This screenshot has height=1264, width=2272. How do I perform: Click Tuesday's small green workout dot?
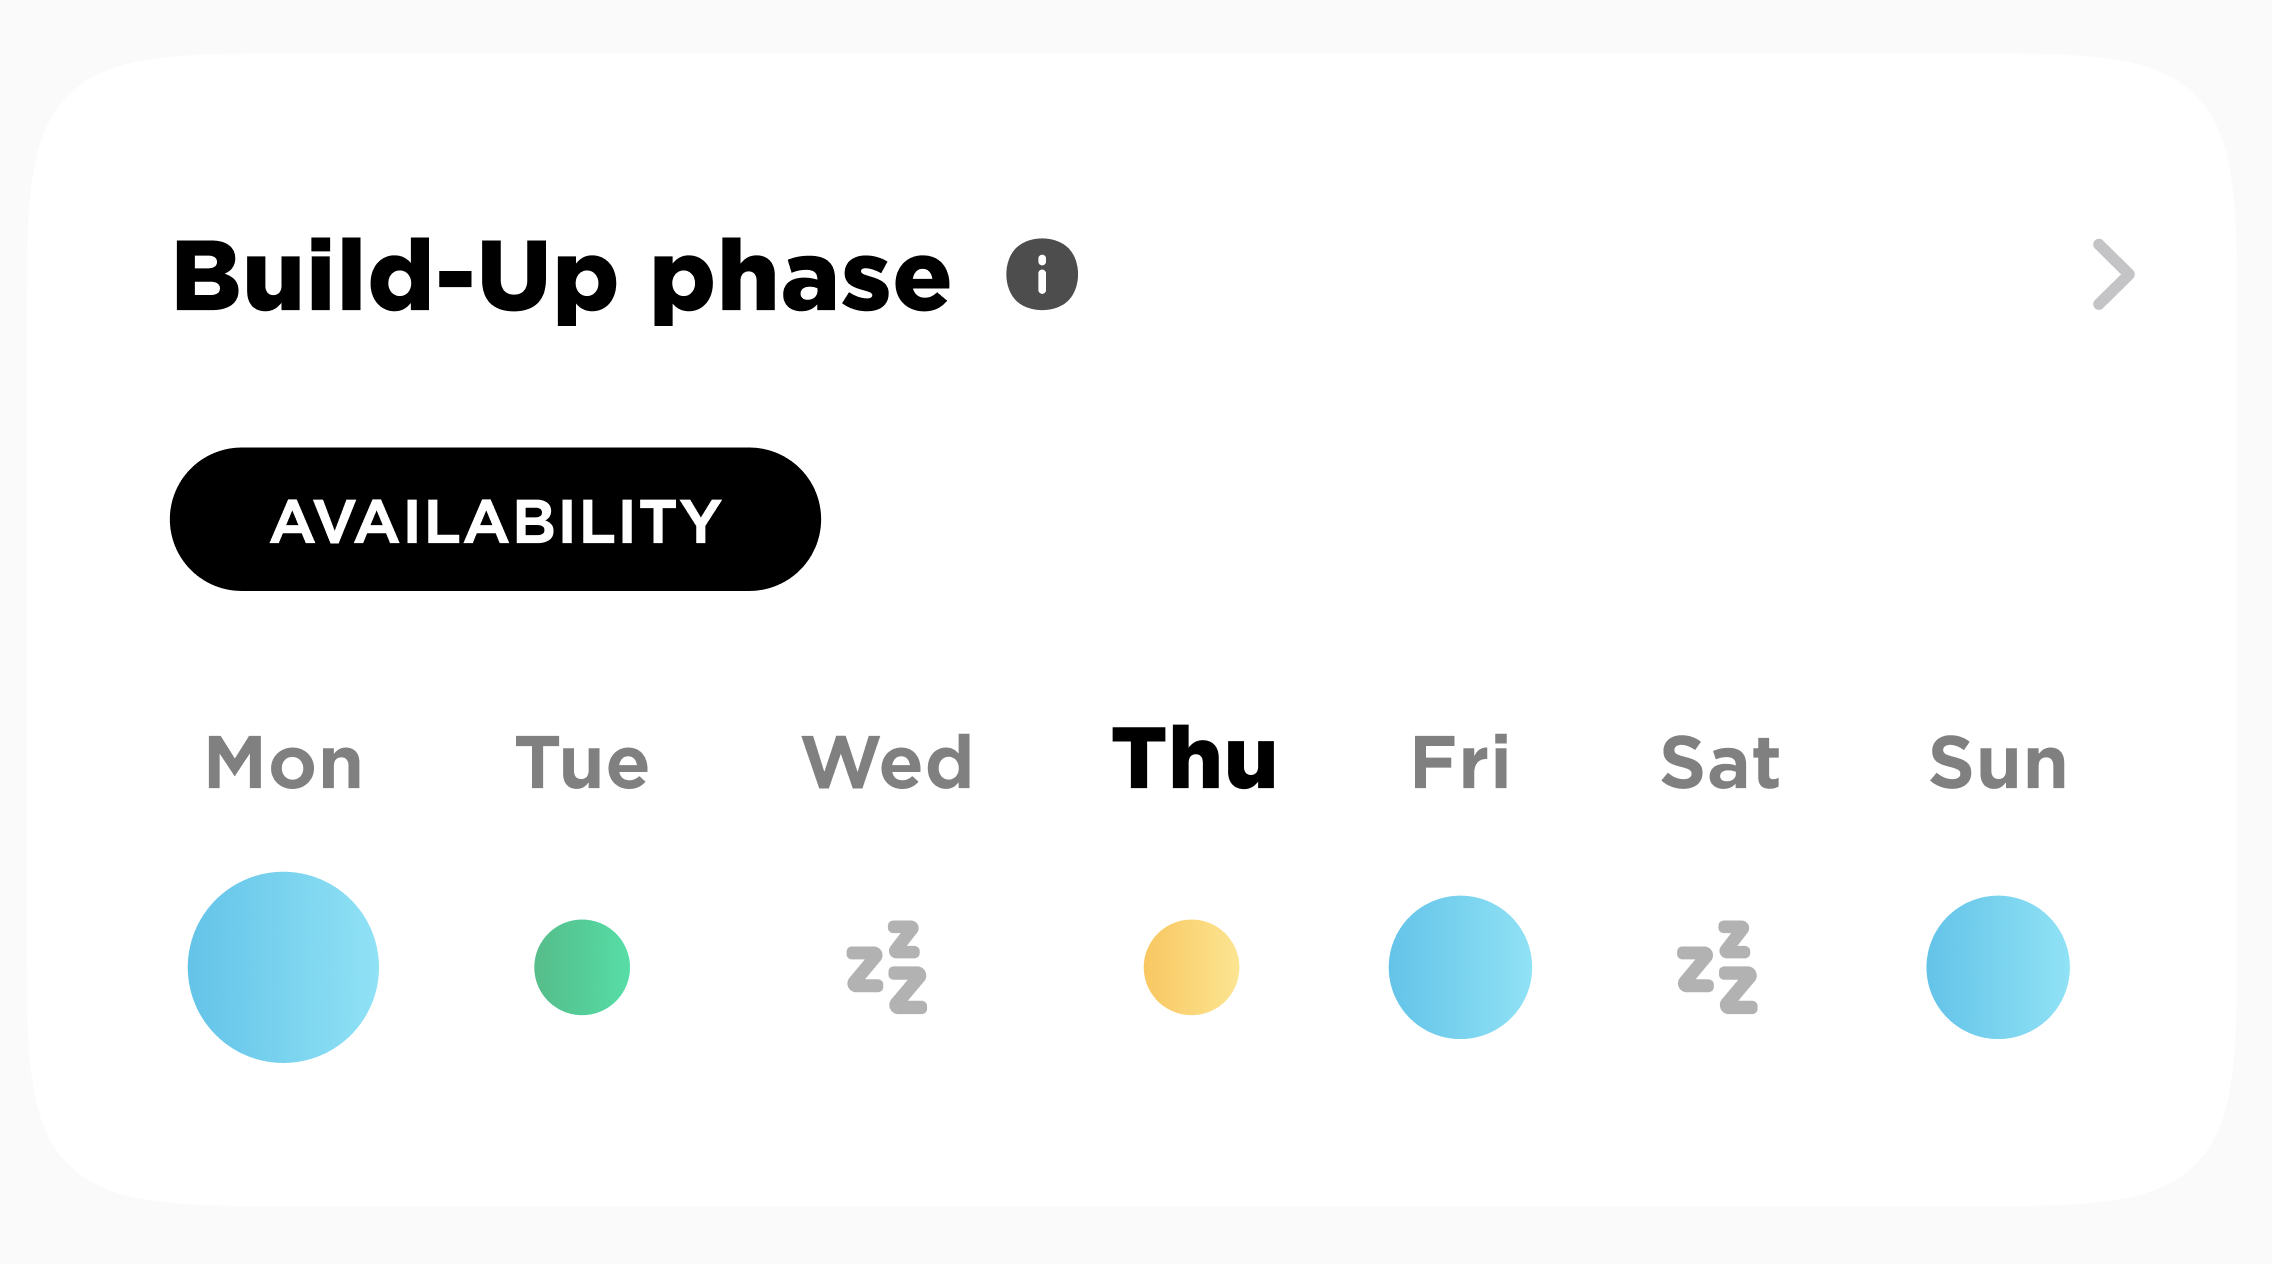[582, 967]
